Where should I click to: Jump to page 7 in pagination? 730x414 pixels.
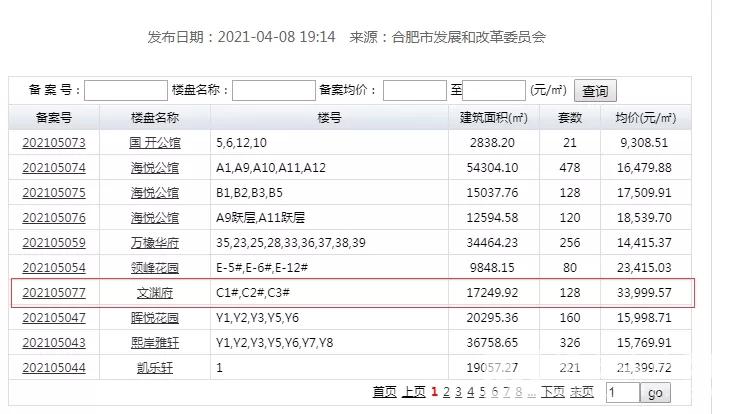(x=507, y=392)
